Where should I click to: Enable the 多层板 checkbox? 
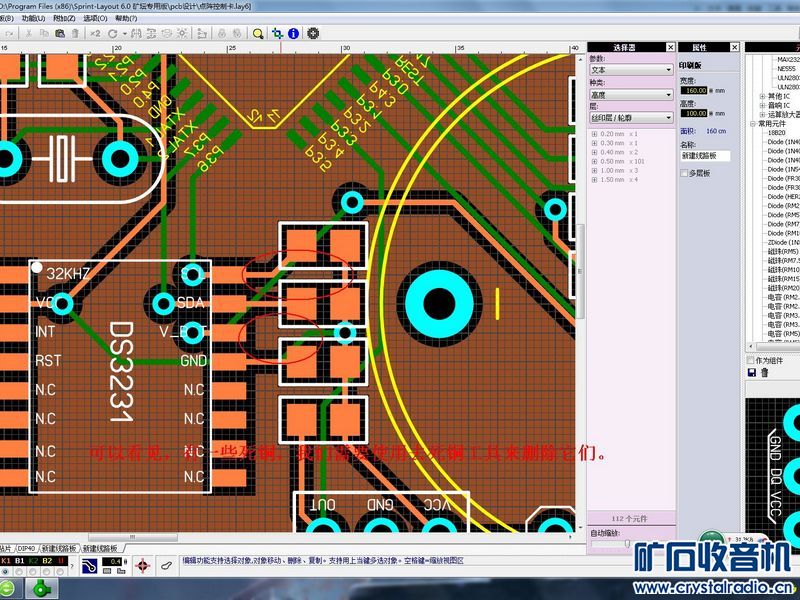point(685,173)
